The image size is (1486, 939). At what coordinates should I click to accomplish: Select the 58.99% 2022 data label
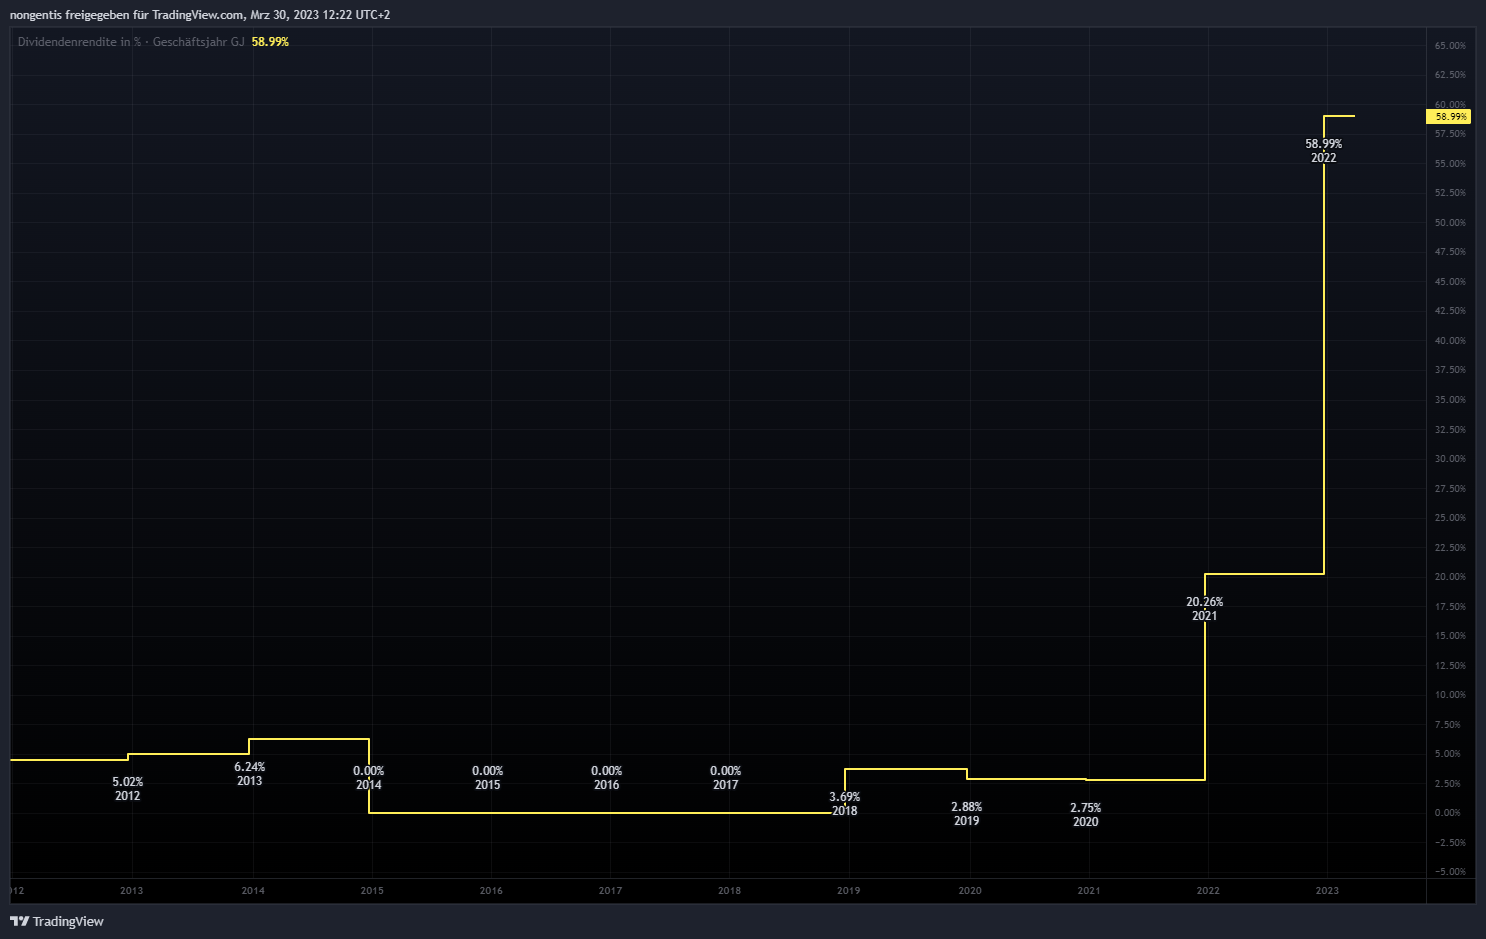[x=1323, y=151]
